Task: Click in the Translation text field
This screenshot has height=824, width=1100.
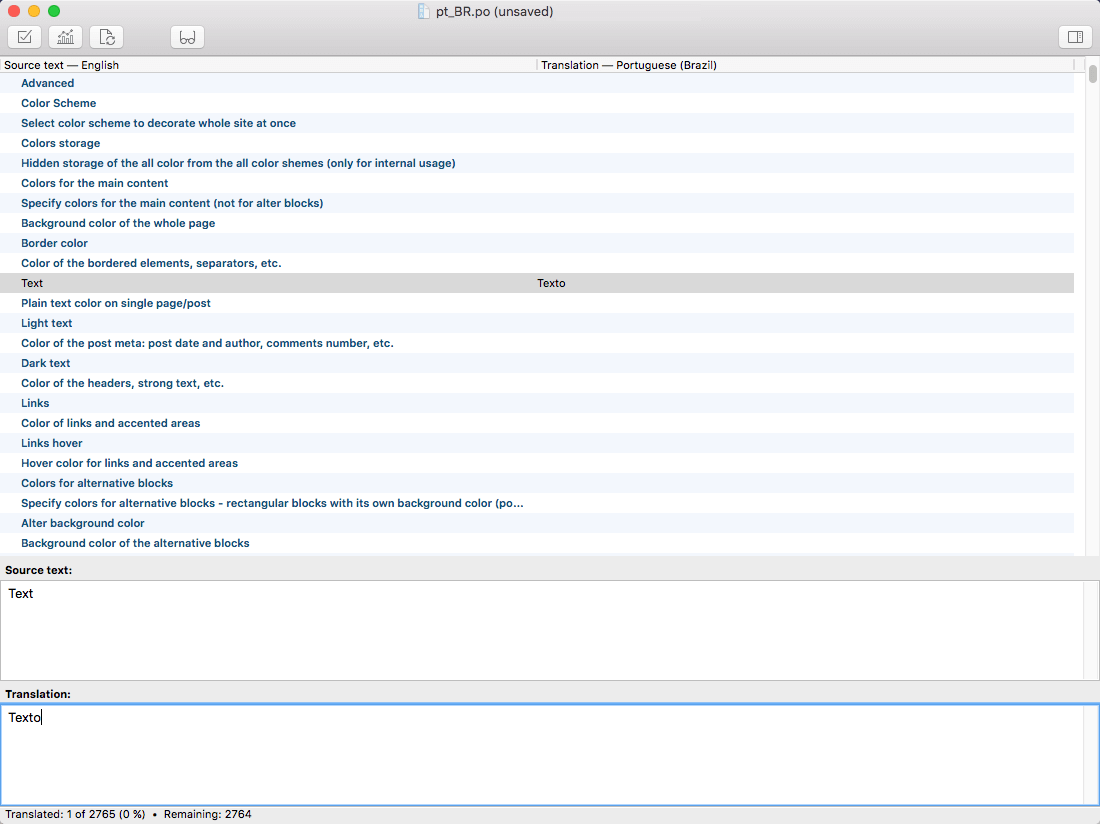Action: 540,755
